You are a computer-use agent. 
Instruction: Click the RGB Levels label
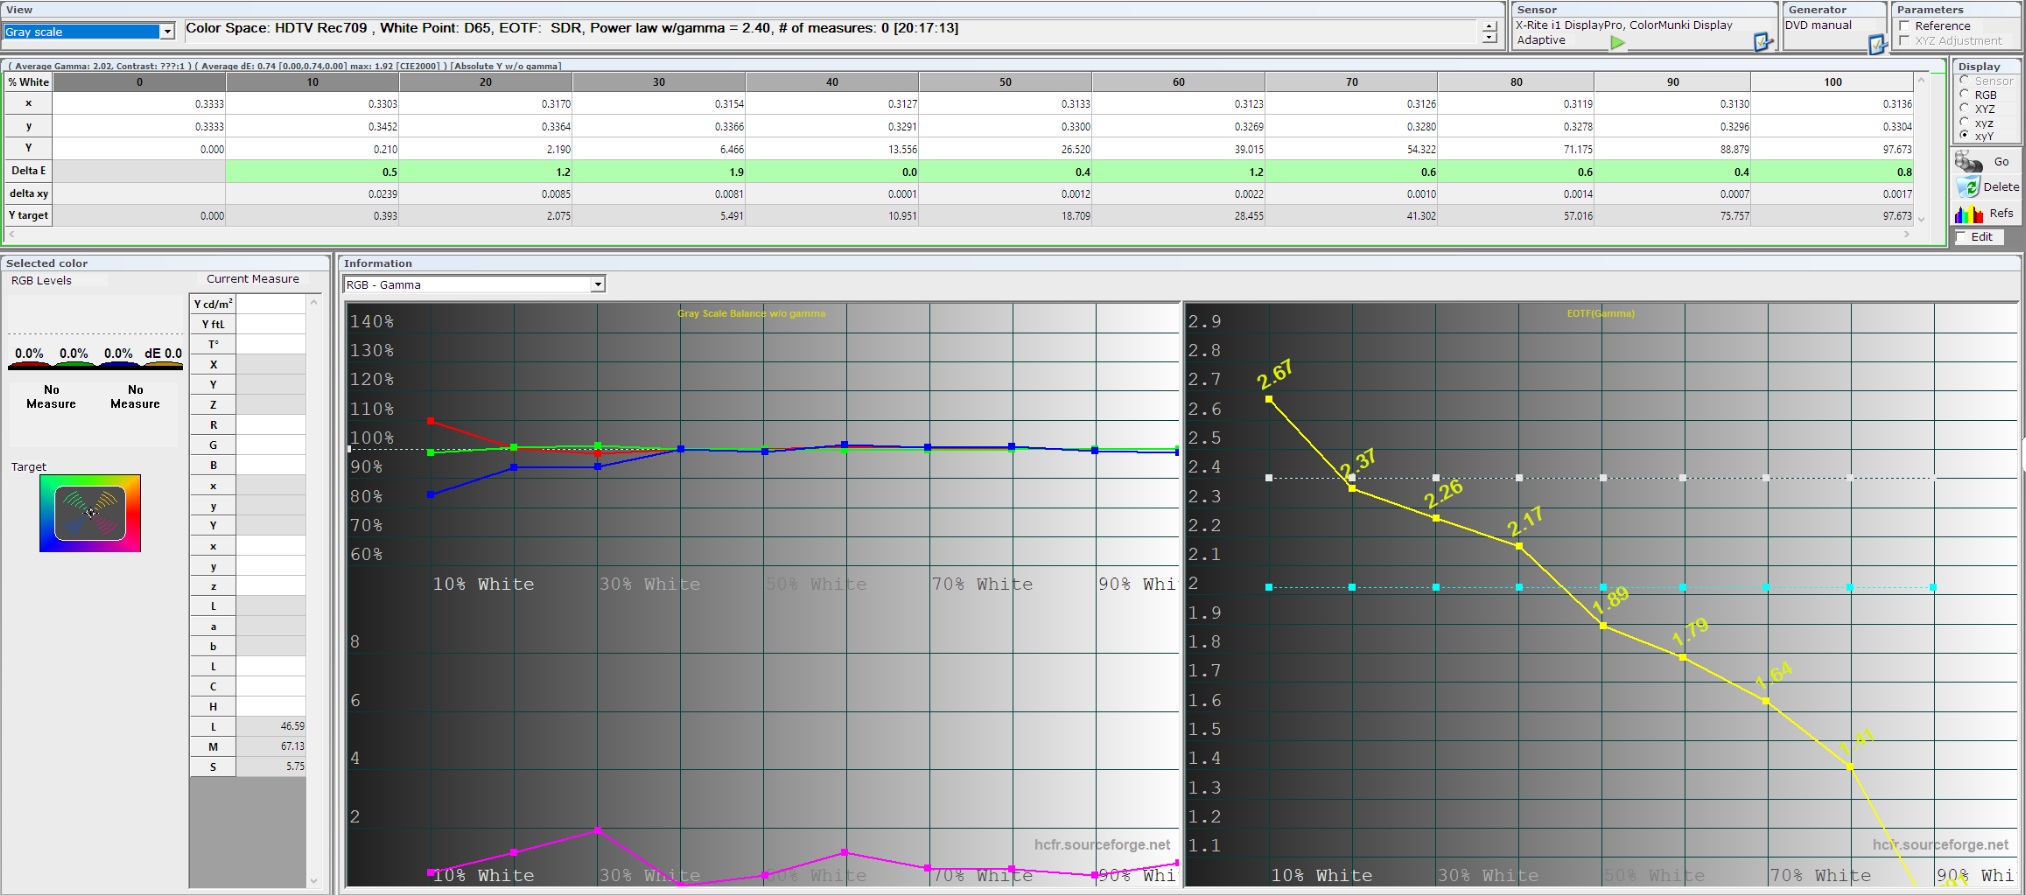point(41,281)
